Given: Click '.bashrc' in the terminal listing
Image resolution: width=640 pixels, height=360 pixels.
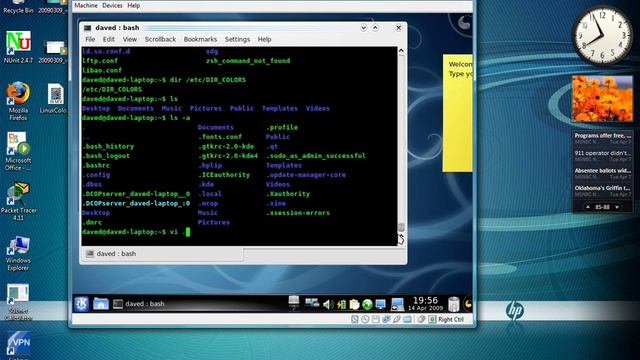Looking at the screenshot, I should point(96,165).
